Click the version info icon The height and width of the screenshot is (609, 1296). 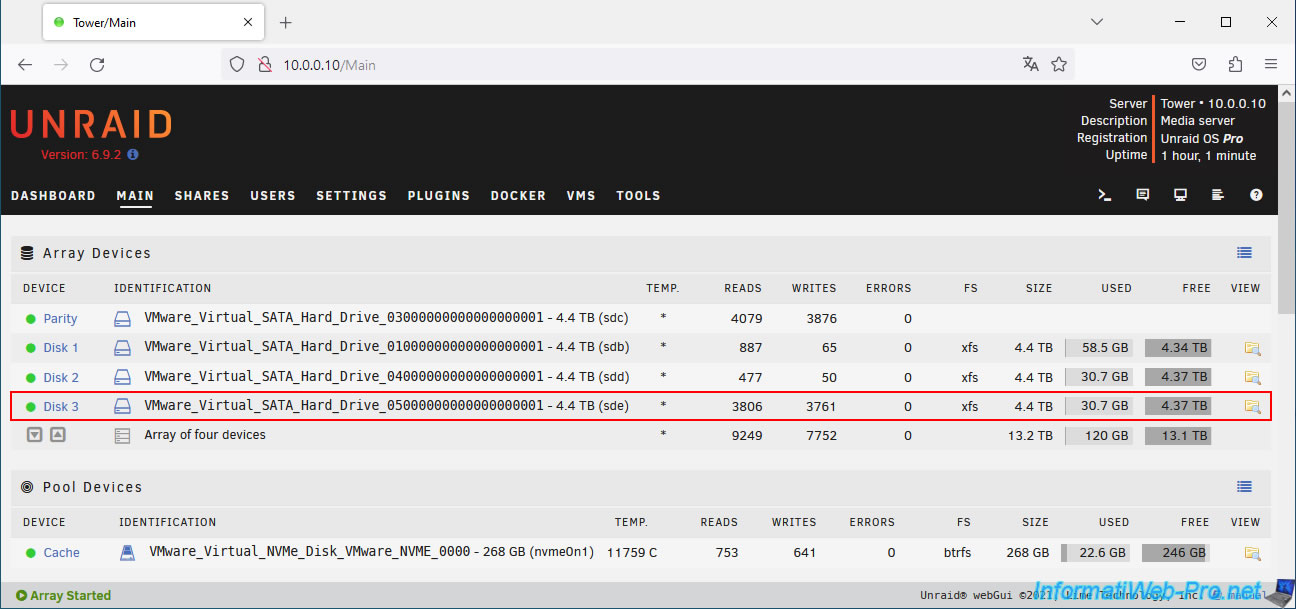pos(133,155)
